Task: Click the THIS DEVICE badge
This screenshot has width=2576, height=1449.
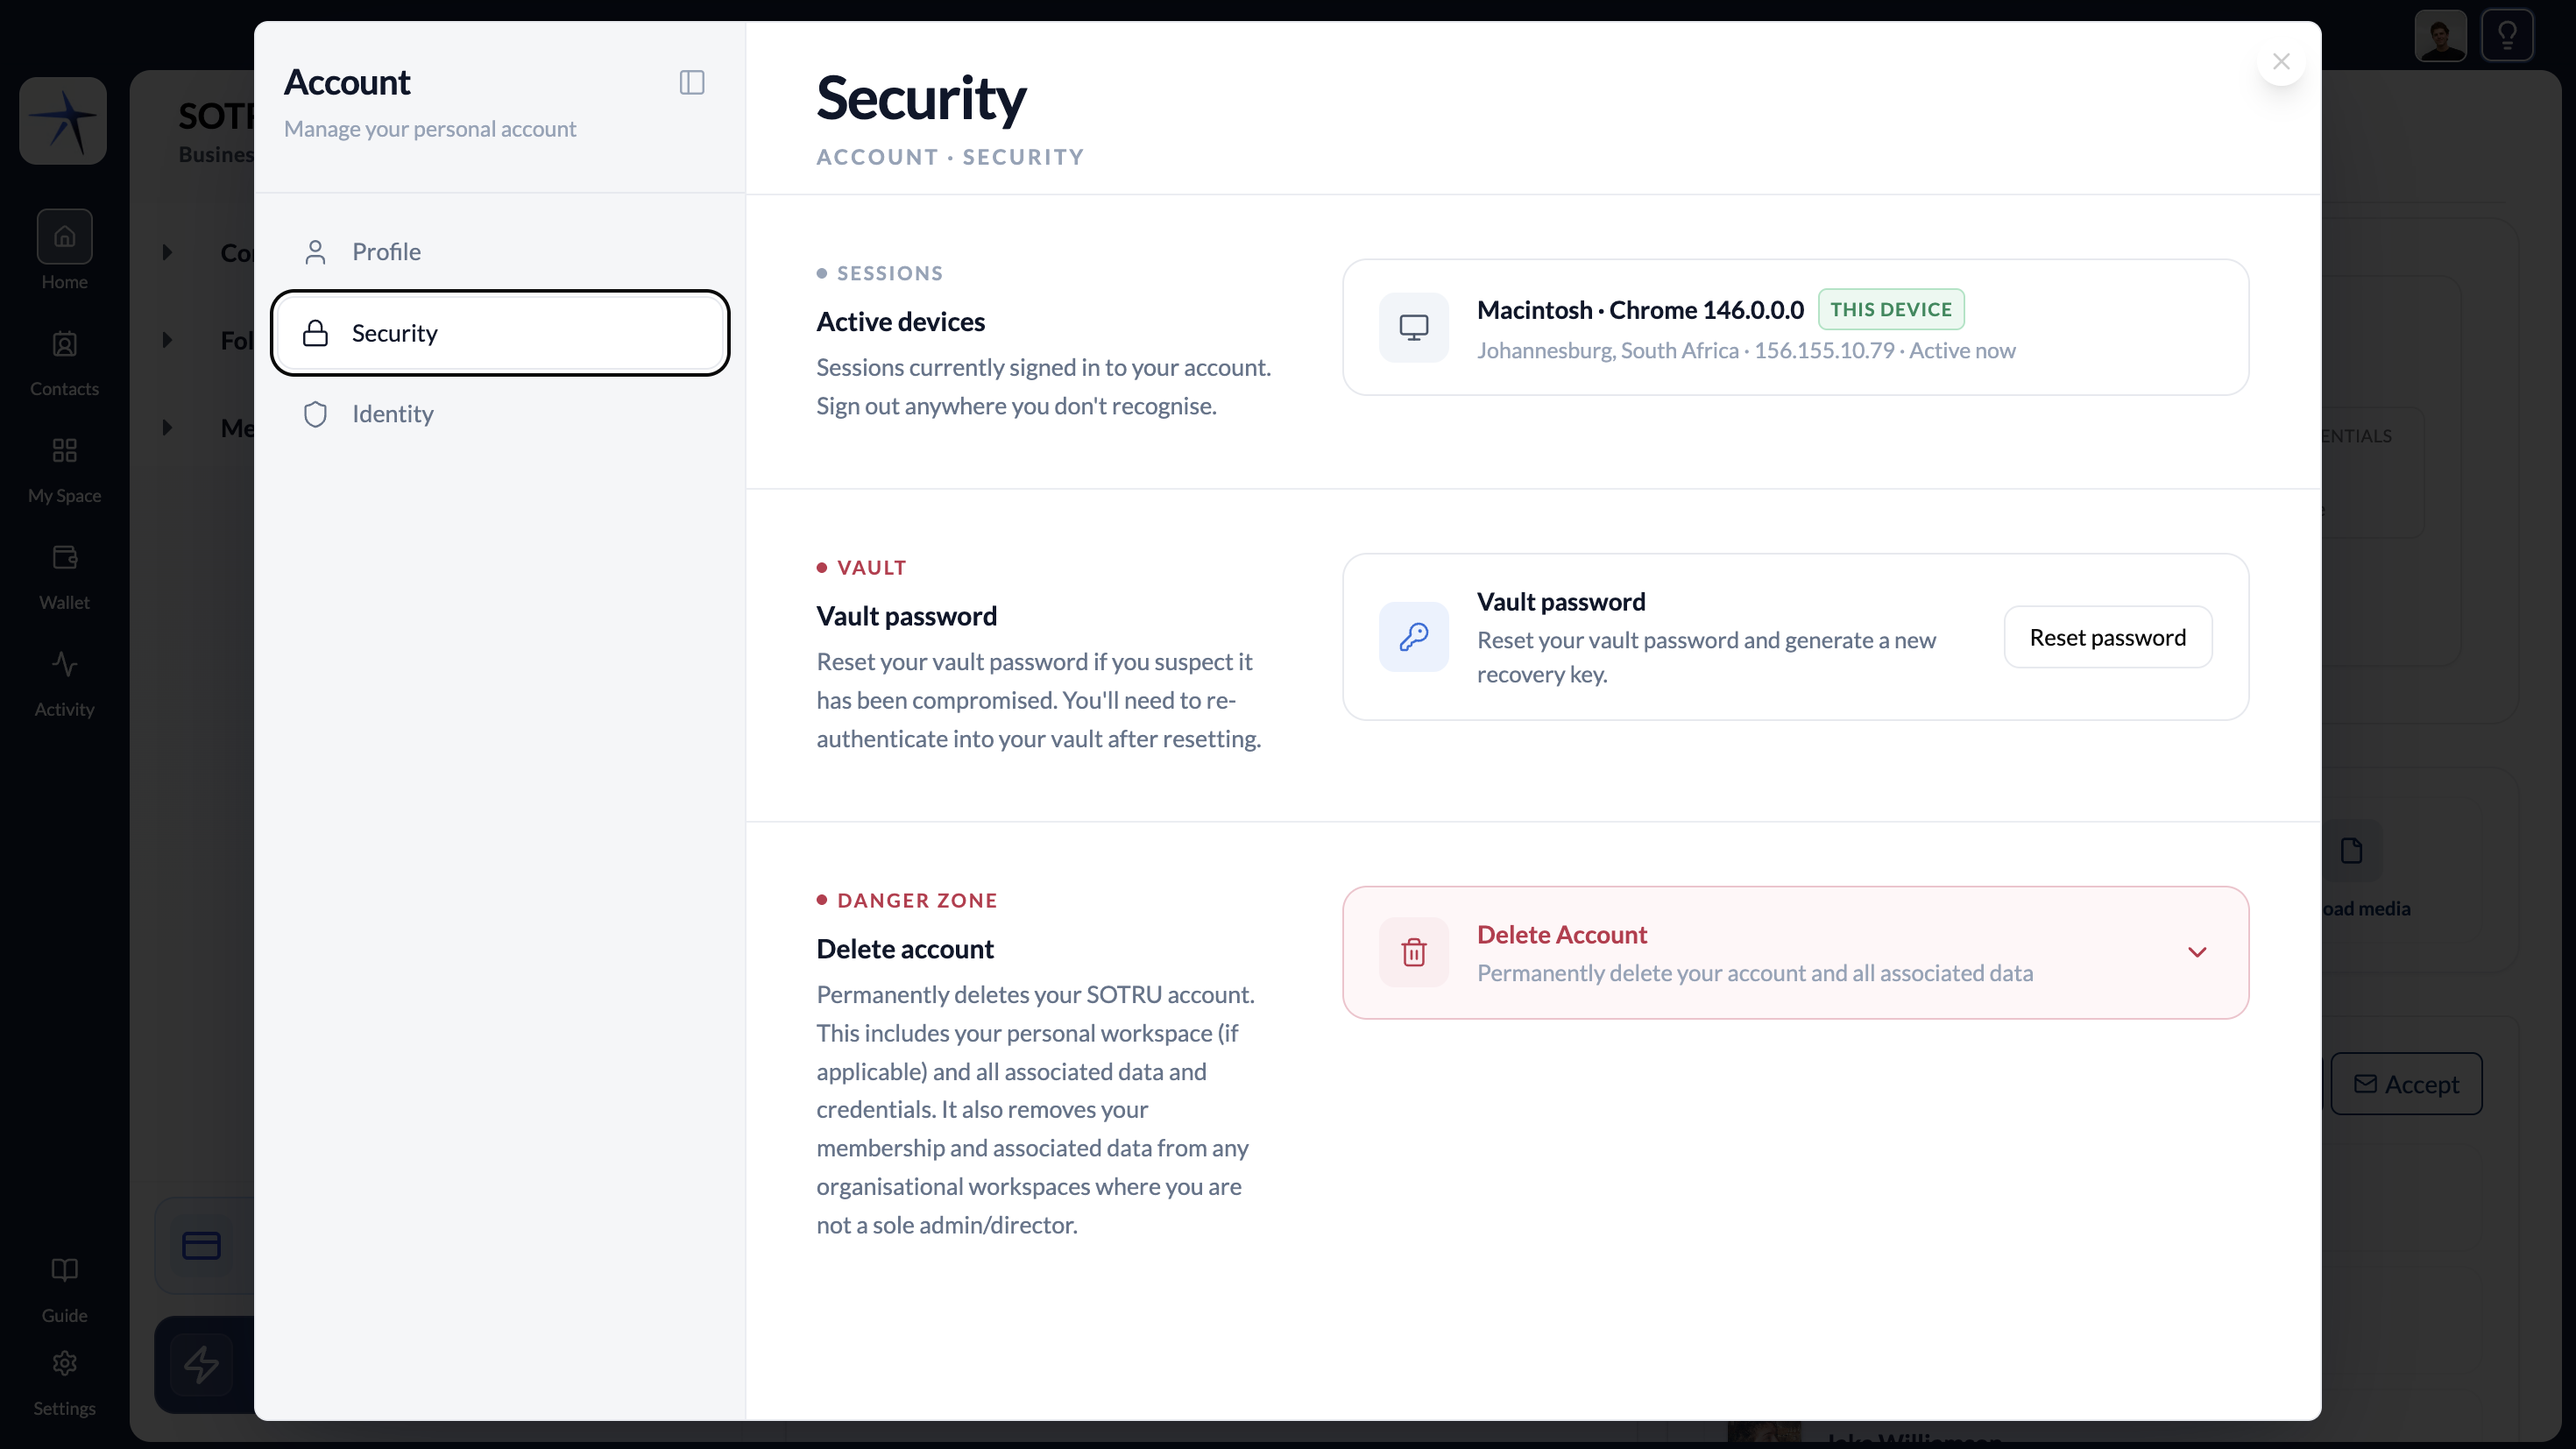Action: [1891, 309]
